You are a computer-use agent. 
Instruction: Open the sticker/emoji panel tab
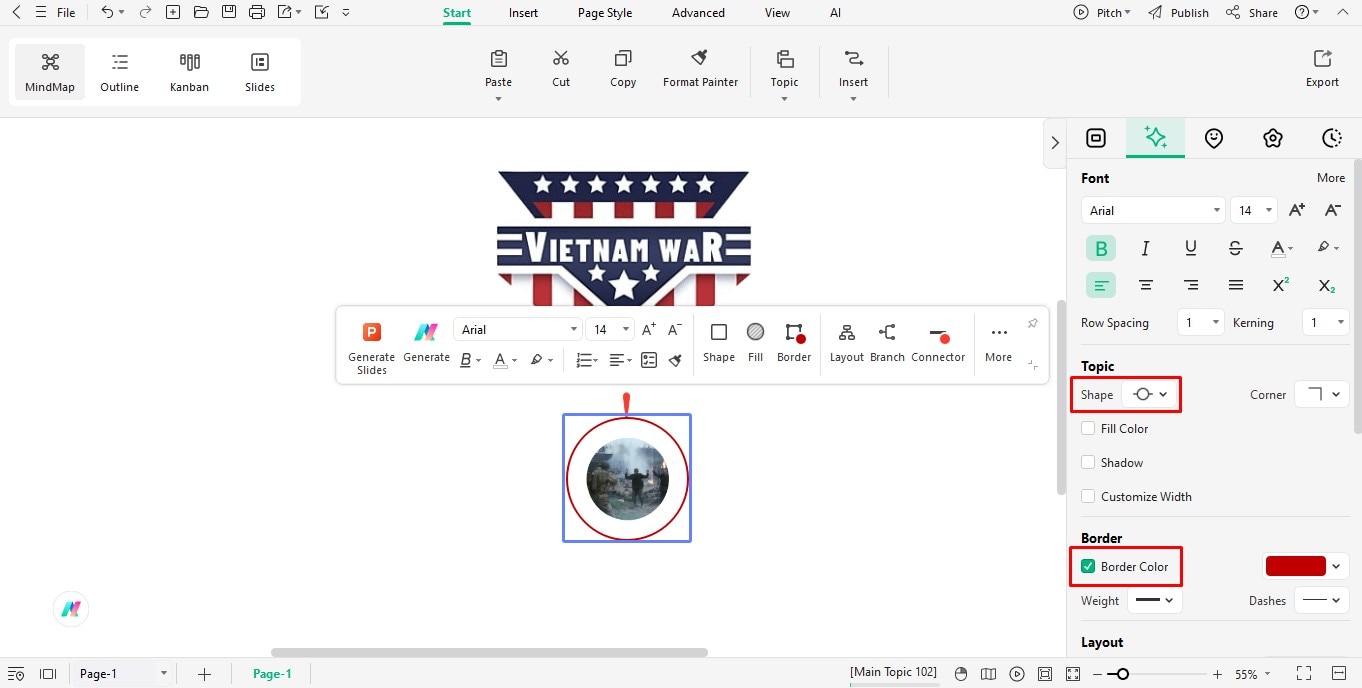1214,138
